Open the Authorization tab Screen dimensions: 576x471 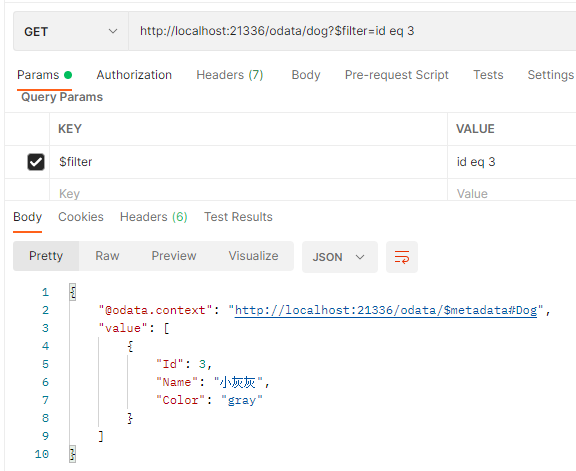point(134,75)
